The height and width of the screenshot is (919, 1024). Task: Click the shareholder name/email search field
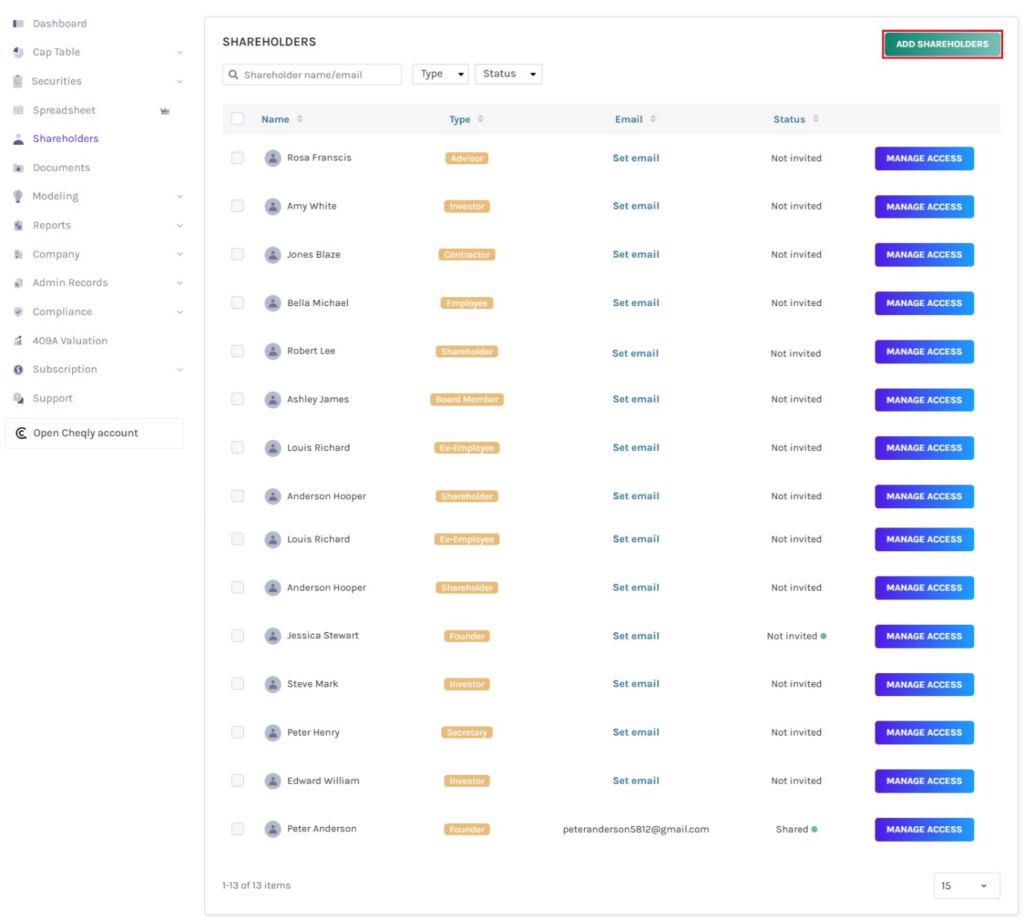click(x=318, y=75)
